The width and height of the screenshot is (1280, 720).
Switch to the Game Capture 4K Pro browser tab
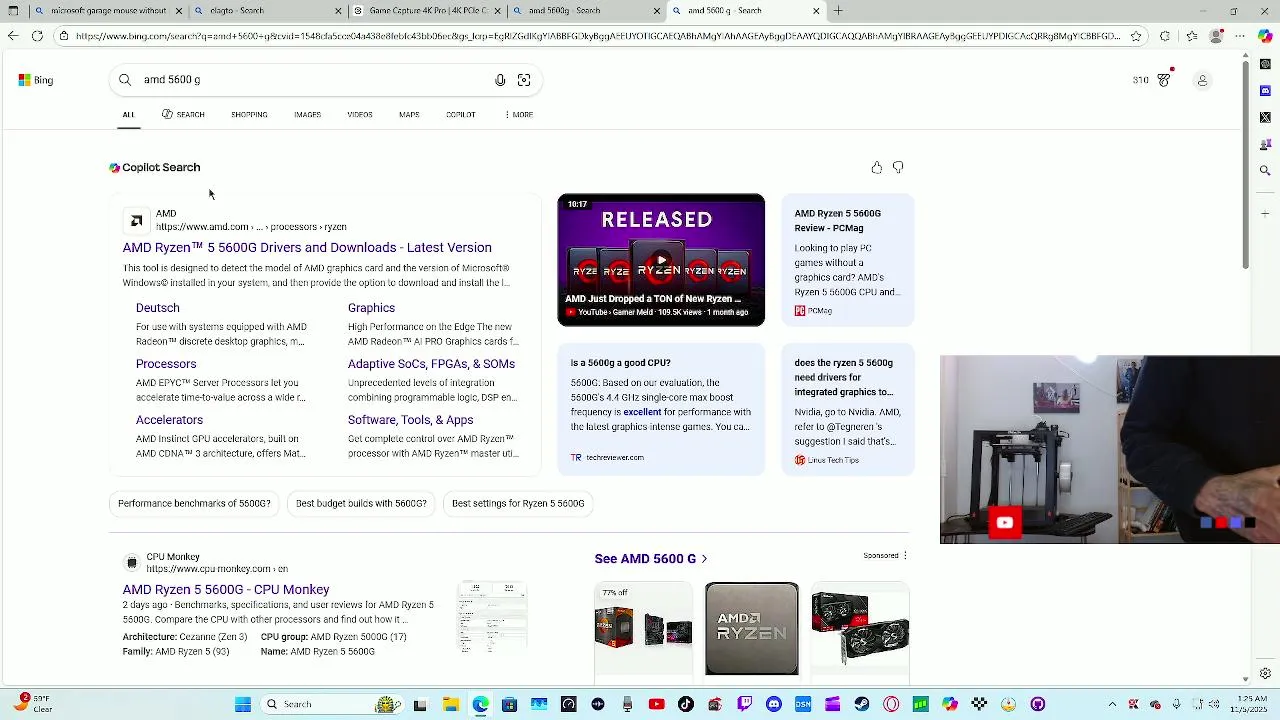tap(427, 11)
